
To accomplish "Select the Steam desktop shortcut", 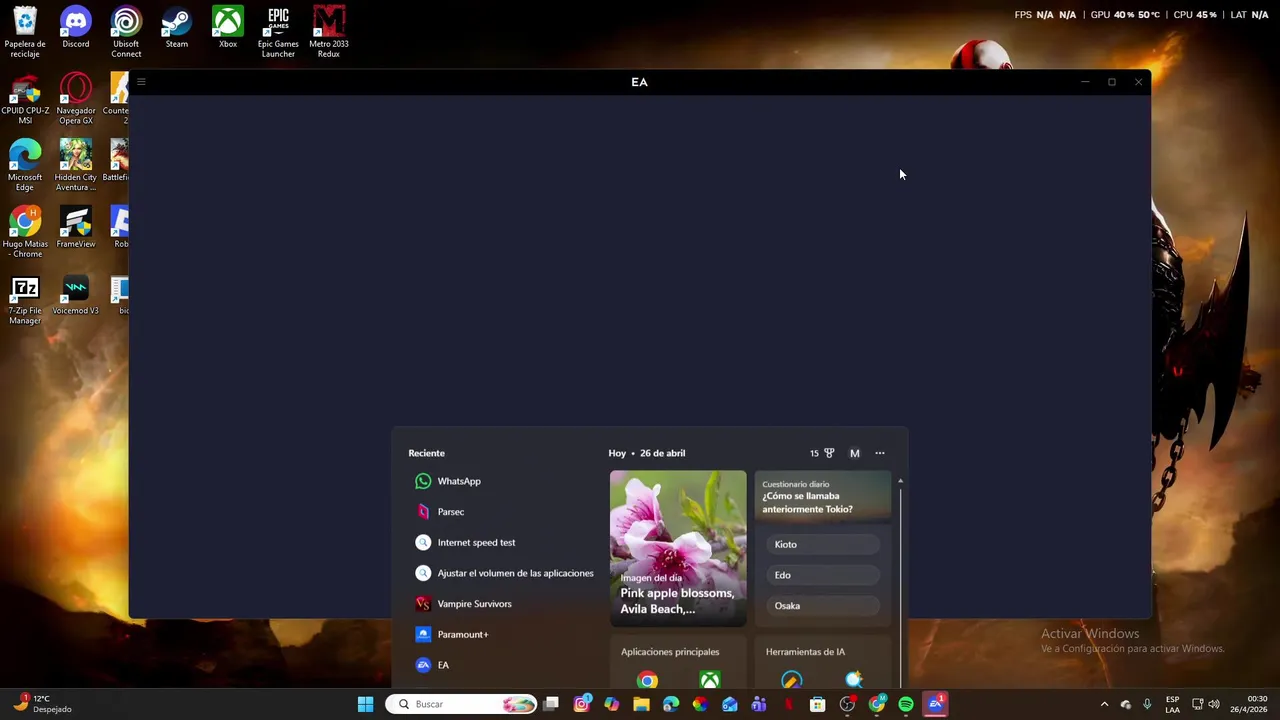I will tap(177, 27).
